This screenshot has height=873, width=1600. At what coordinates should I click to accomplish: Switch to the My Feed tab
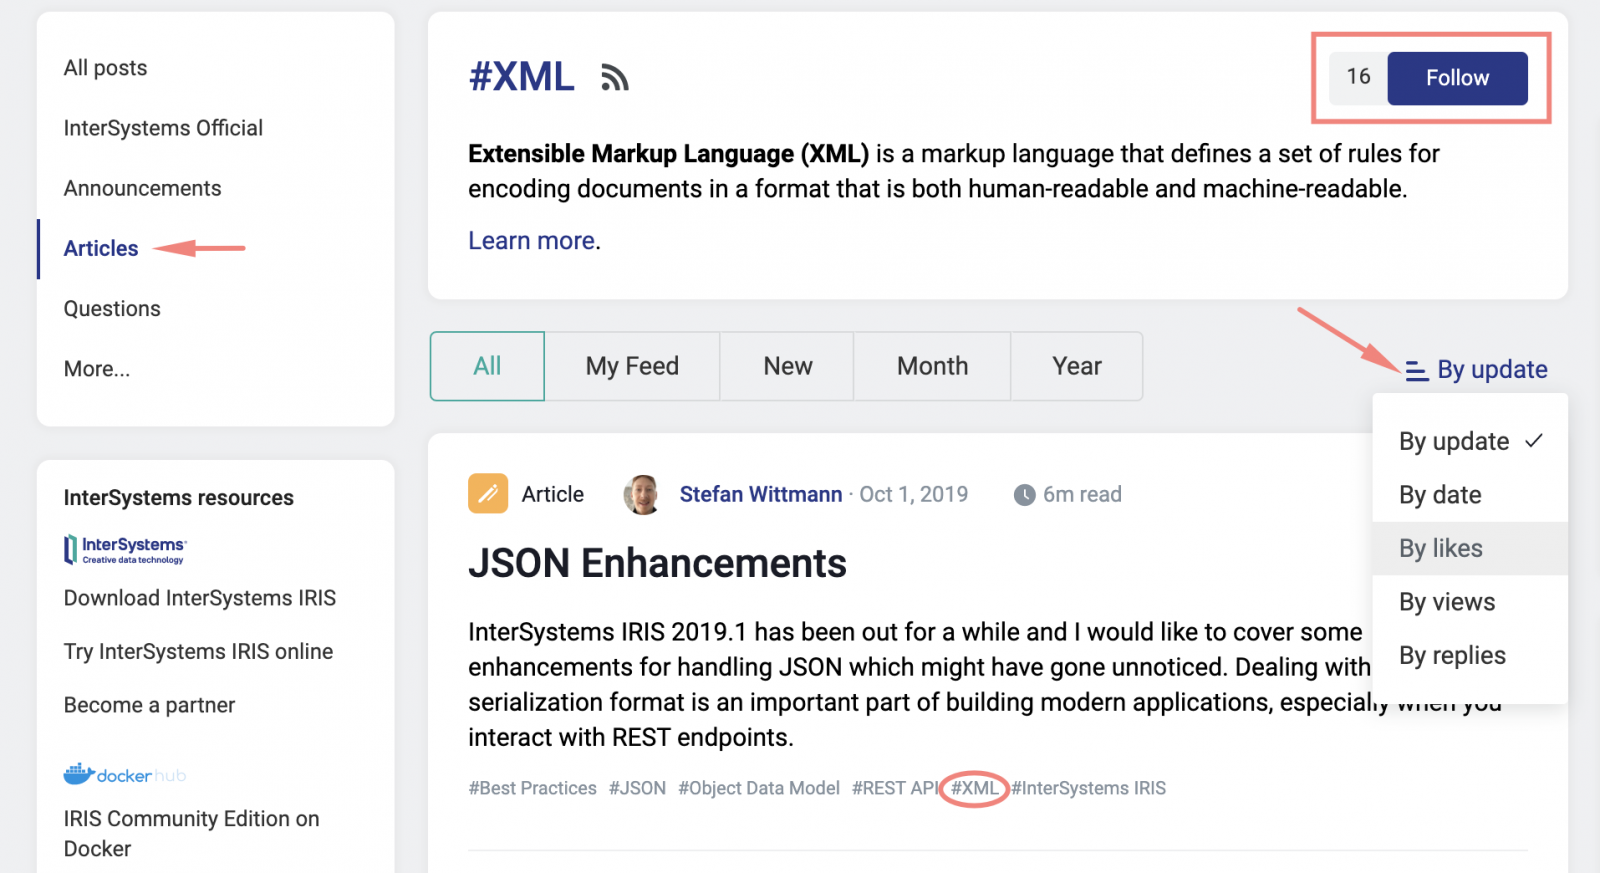point(632,366)
